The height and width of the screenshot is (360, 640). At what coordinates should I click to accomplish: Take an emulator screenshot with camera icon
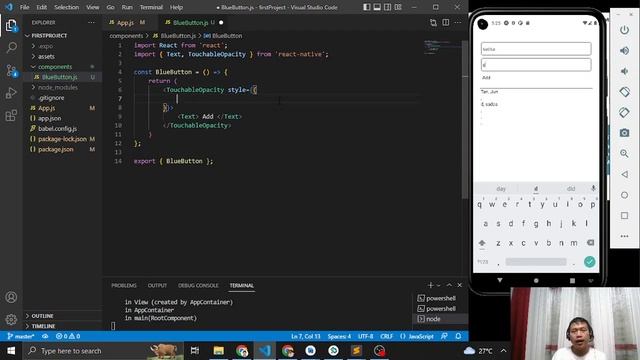624,133
